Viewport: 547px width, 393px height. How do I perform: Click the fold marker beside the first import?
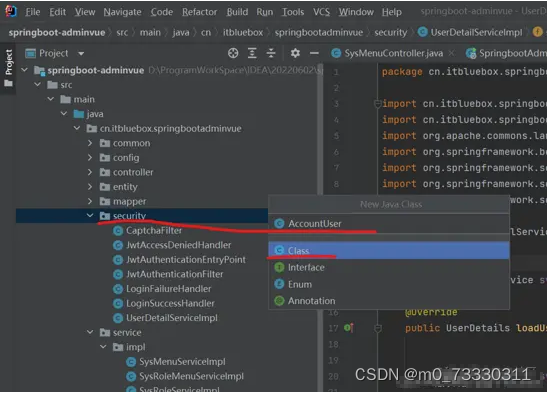tap(377, 104)
